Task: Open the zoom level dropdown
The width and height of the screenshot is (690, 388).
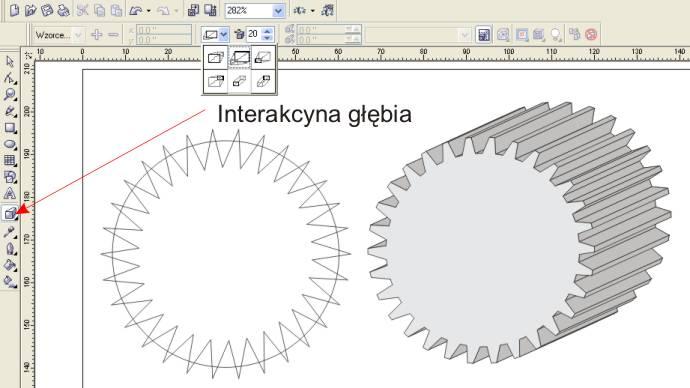Action: click(278, 11)
